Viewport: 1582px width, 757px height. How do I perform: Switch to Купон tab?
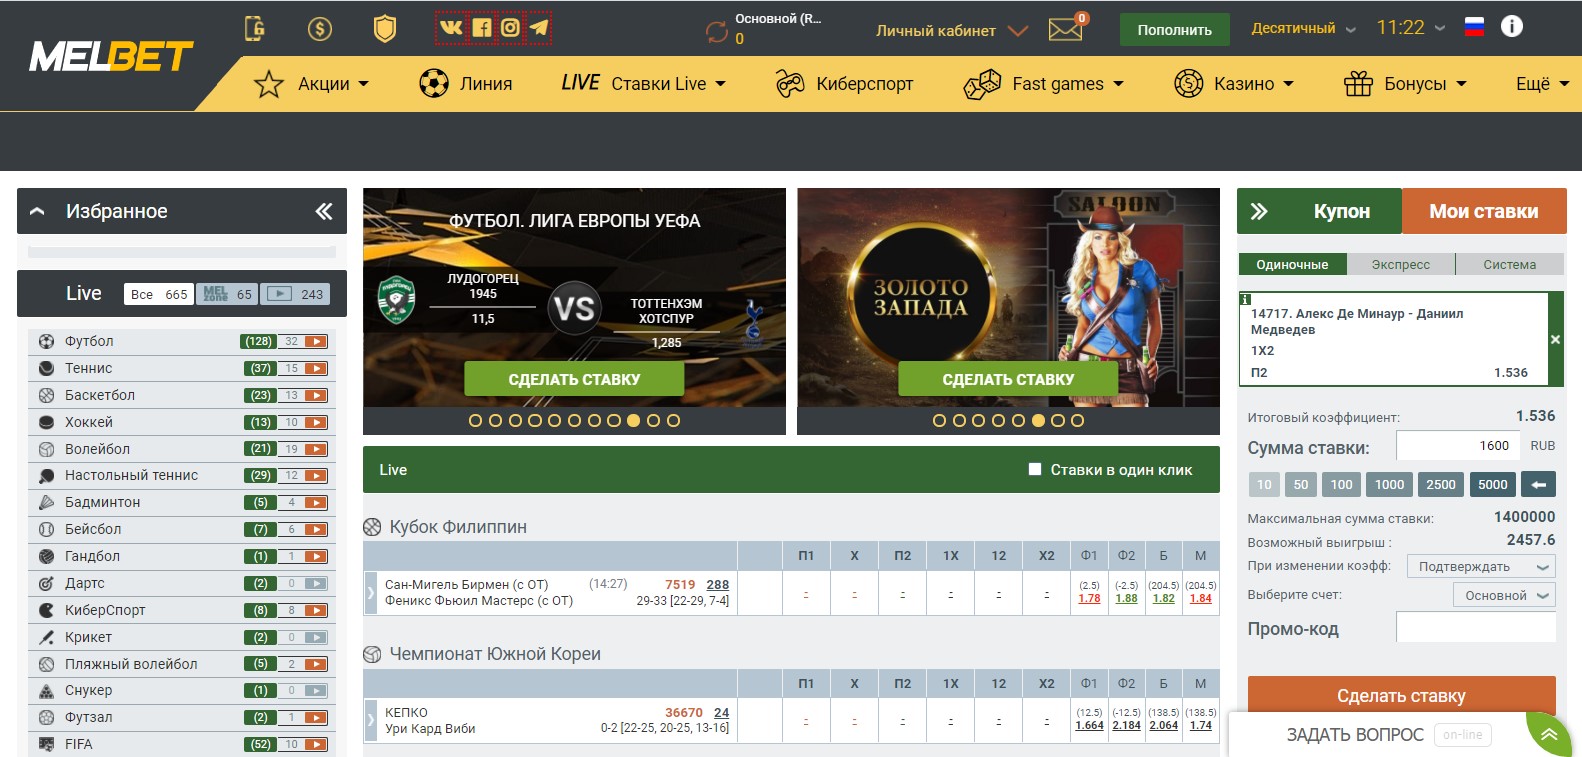point(1341,211)
